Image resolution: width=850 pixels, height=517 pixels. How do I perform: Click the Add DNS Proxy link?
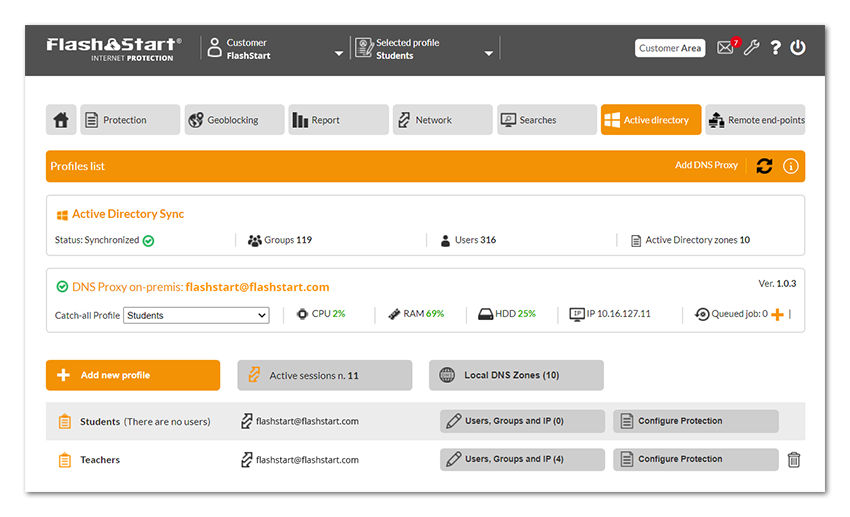[x=706, y=166]
